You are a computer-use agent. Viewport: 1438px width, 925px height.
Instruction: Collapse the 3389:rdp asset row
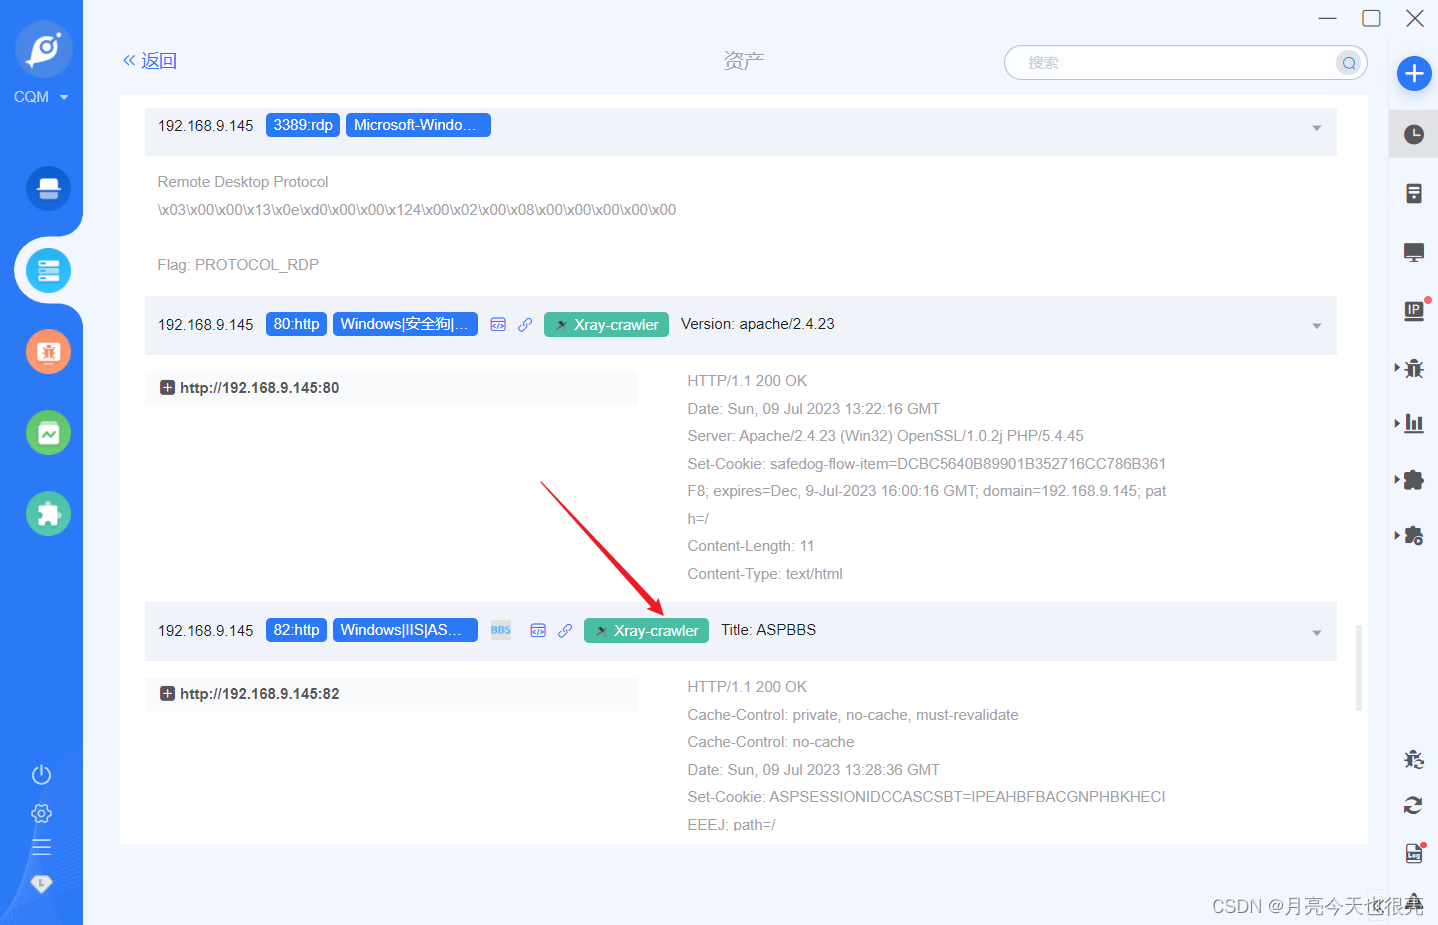coord(1317,128)
